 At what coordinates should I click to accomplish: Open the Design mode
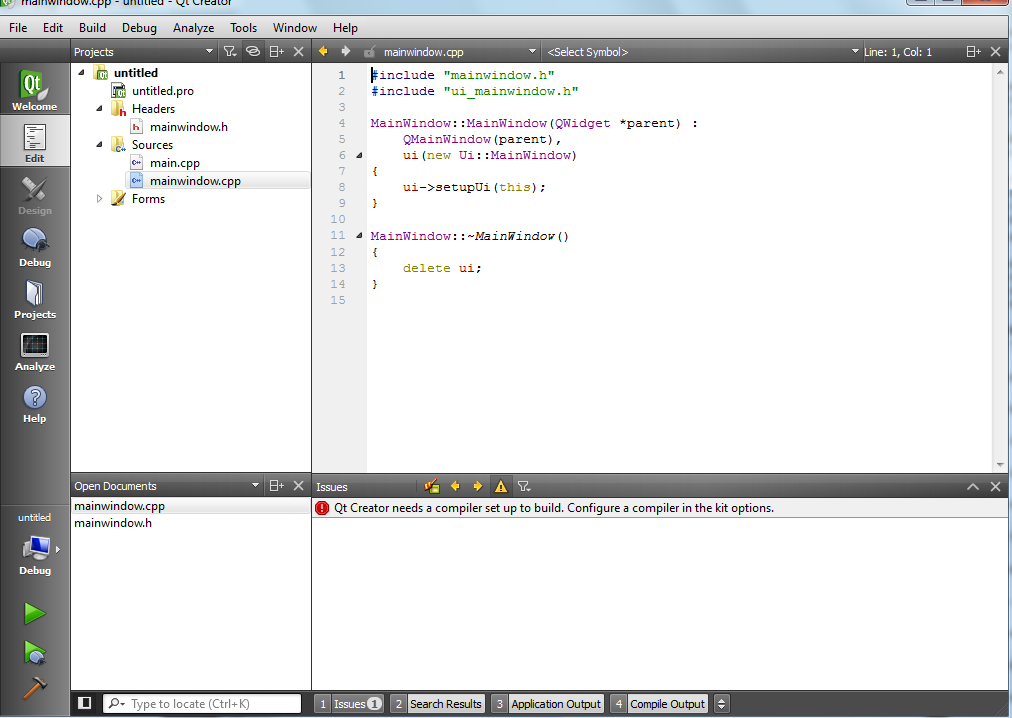(35, 195)
